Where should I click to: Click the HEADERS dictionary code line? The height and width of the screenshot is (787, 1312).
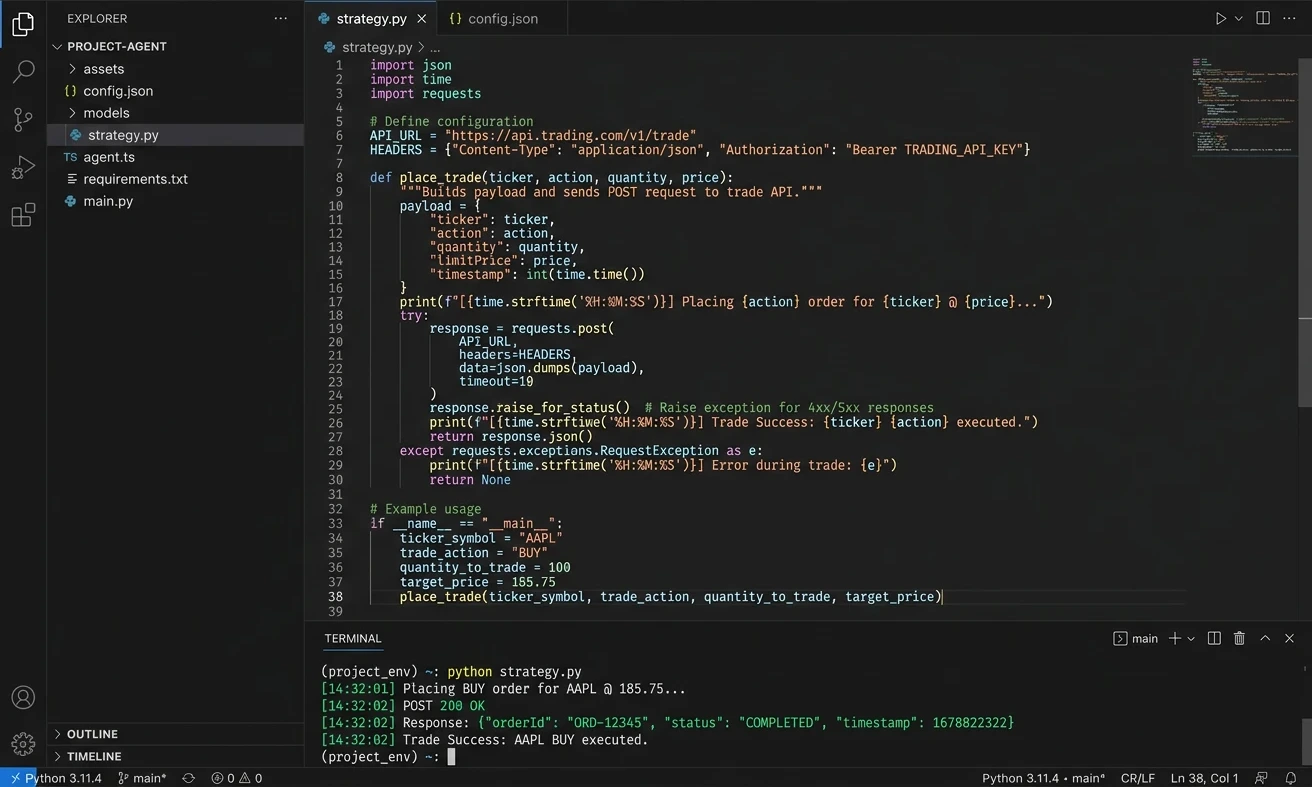pyautogui.click(x=700, y=150)
